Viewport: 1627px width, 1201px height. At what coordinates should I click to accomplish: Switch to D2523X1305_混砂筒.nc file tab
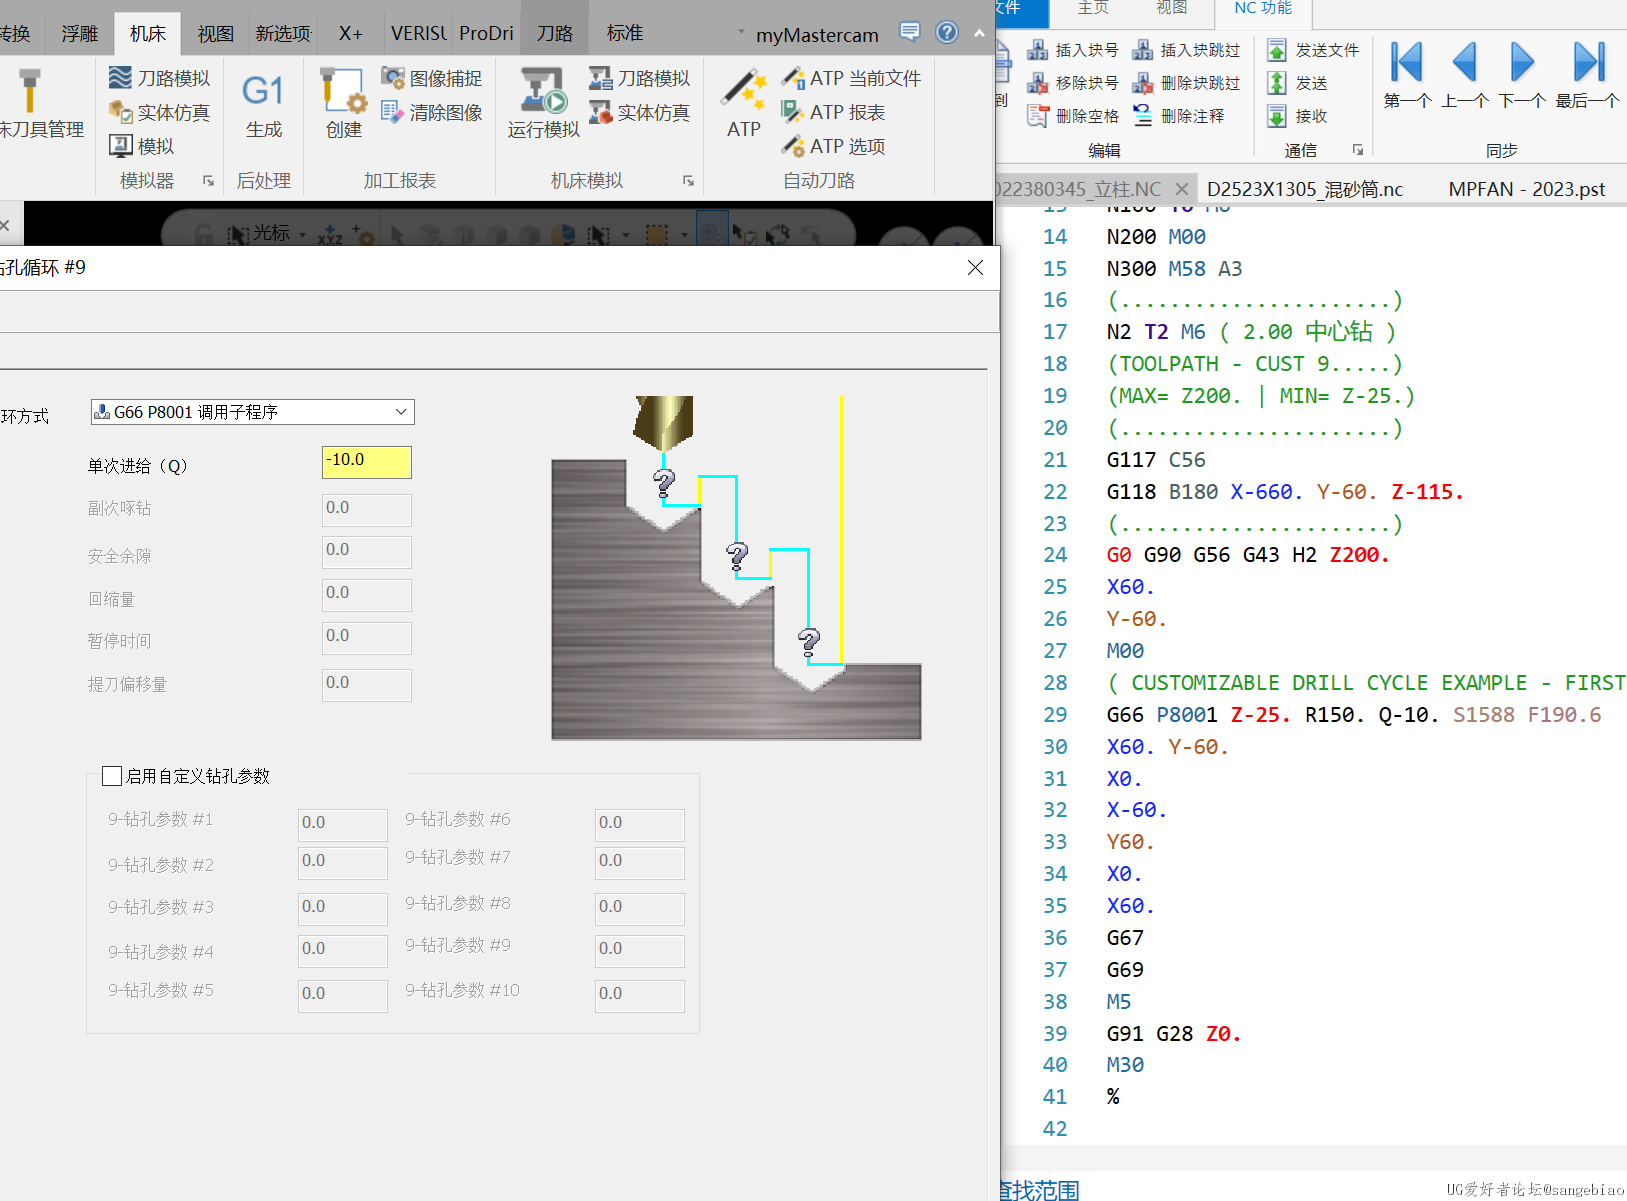point(1305,189)
